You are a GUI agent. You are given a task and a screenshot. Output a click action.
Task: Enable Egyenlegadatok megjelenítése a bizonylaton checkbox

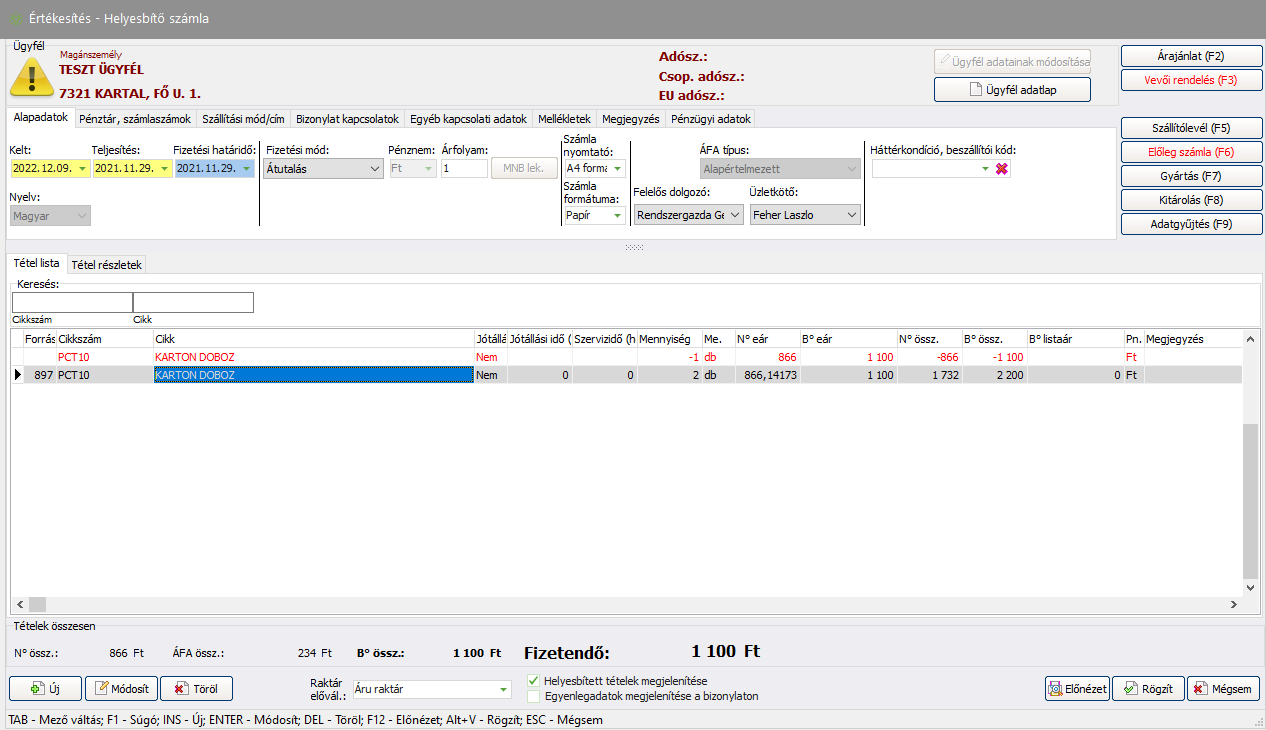[534, 696]
